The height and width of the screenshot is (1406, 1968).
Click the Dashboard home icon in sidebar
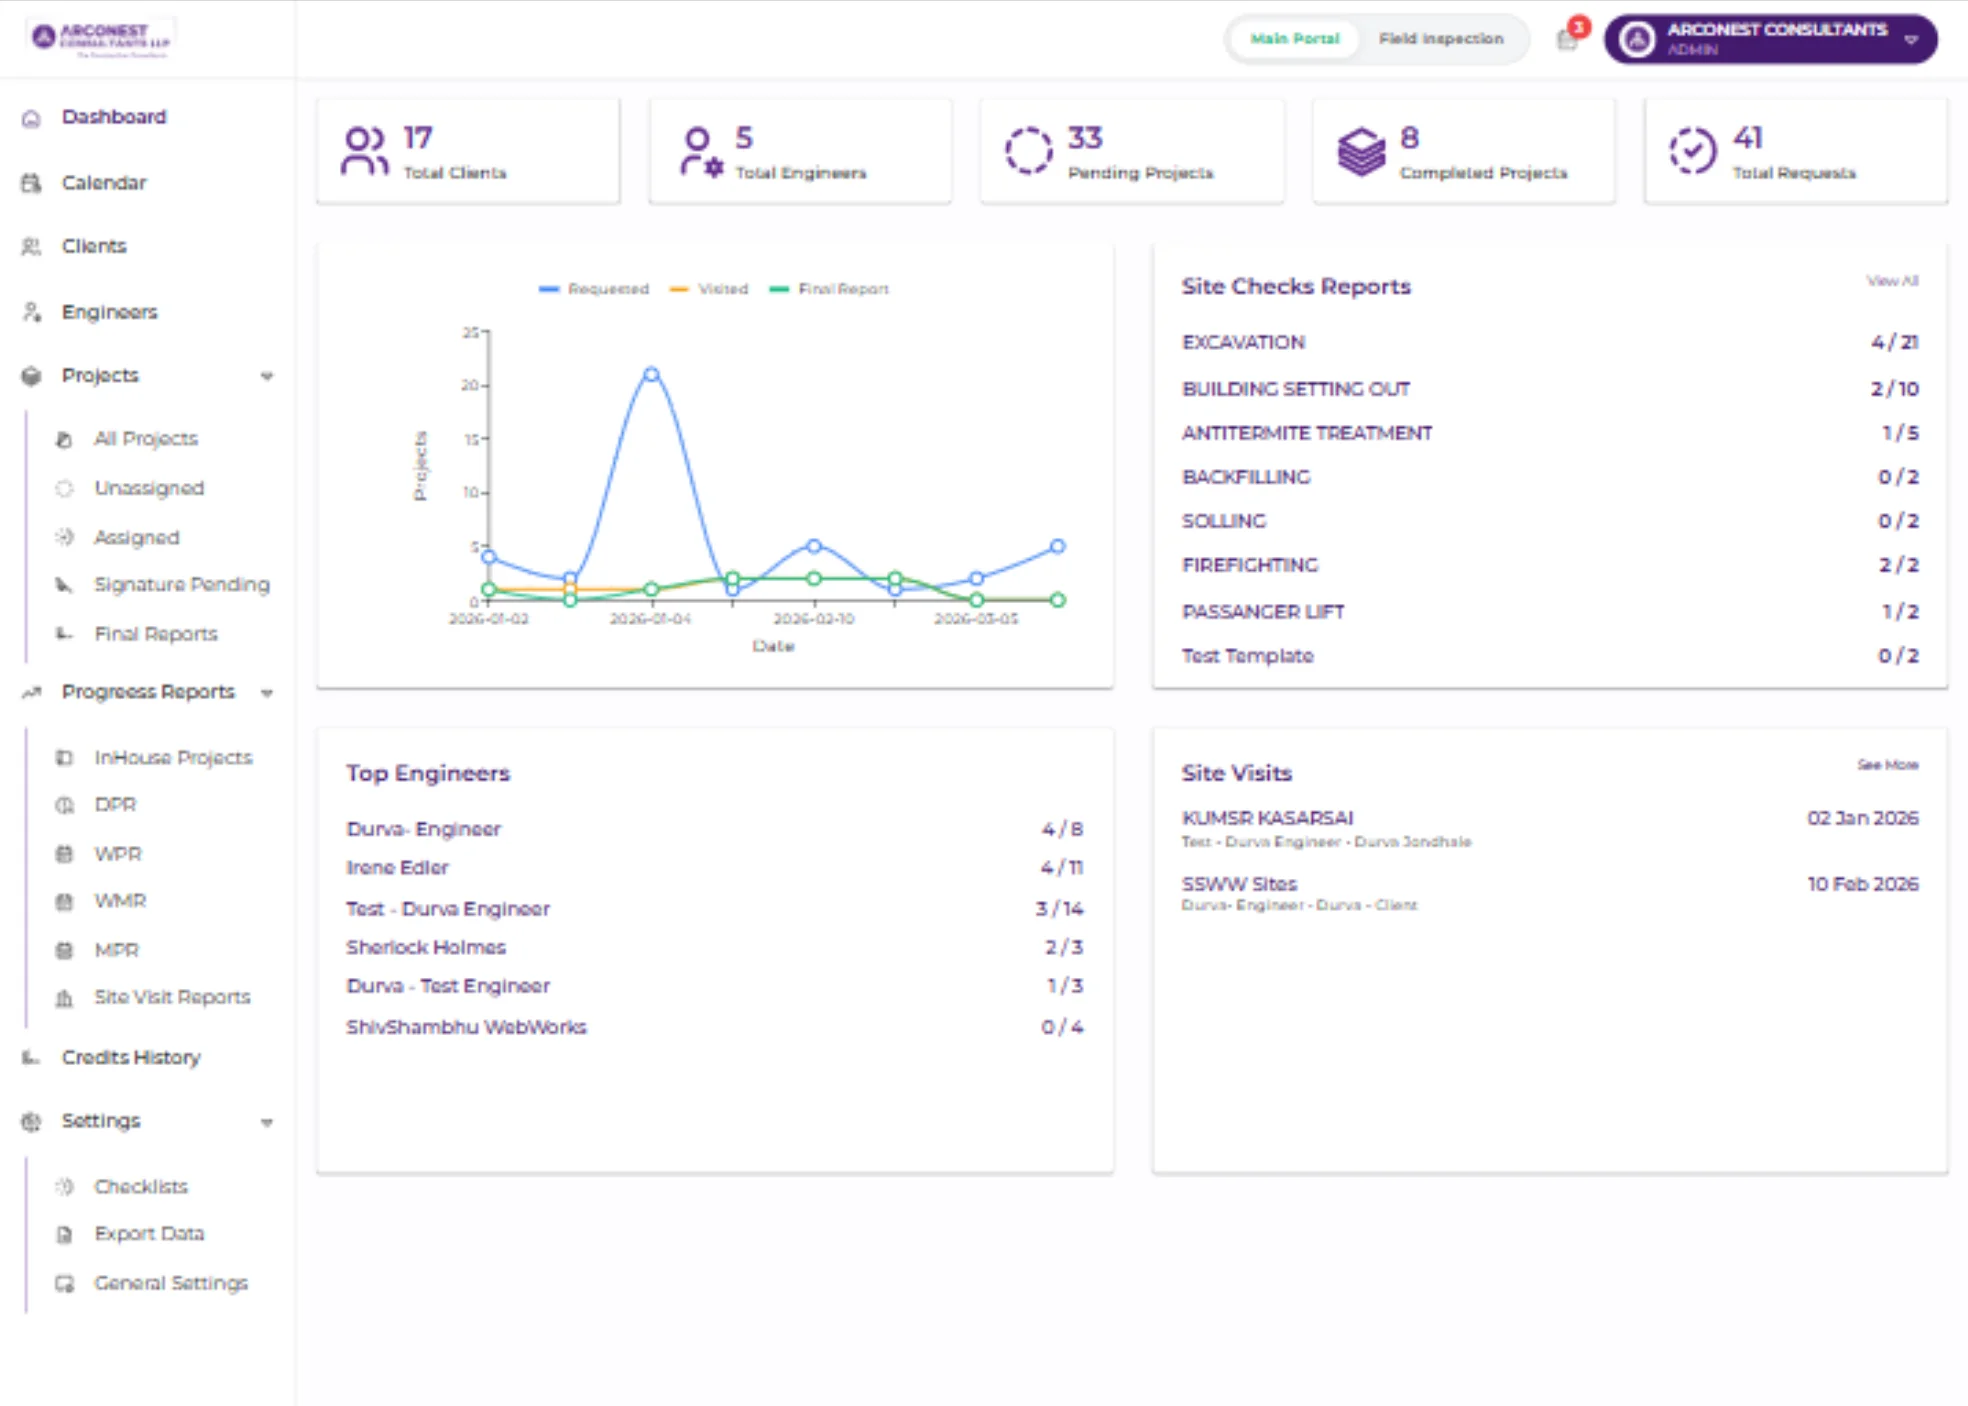point(31,118)
